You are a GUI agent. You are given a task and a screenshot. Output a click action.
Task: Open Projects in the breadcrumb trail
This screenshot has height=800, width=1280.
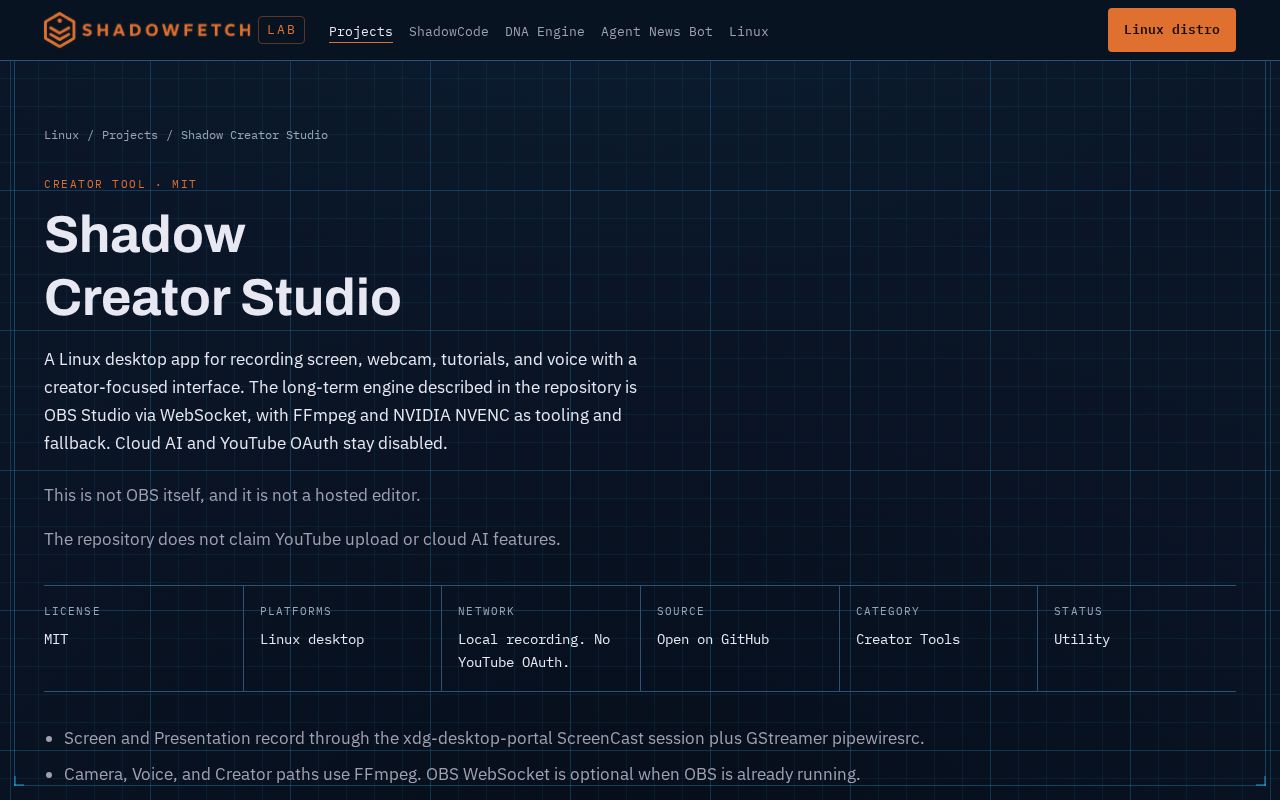pyautogui.click(x=130, y=135)
